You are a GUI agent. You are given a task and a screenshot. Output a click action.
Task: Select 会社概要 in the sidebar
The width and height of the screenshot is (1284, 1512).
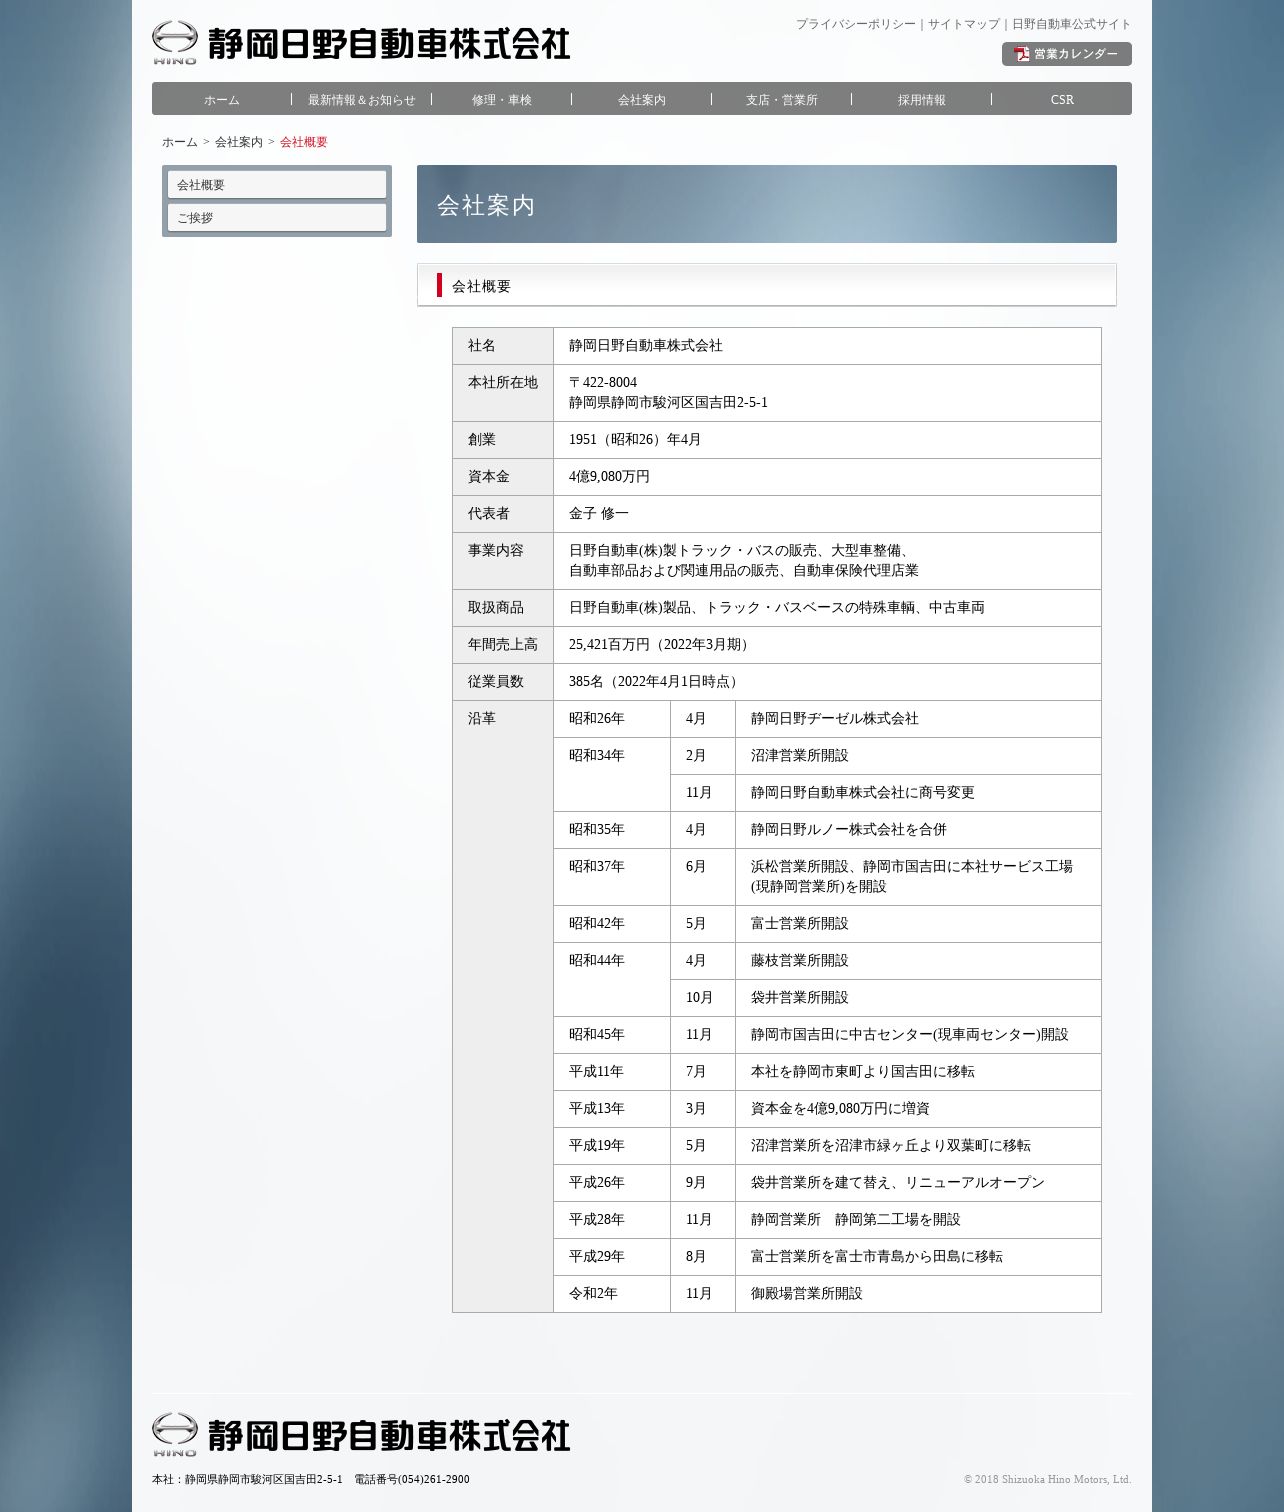(x=277, y=185)
